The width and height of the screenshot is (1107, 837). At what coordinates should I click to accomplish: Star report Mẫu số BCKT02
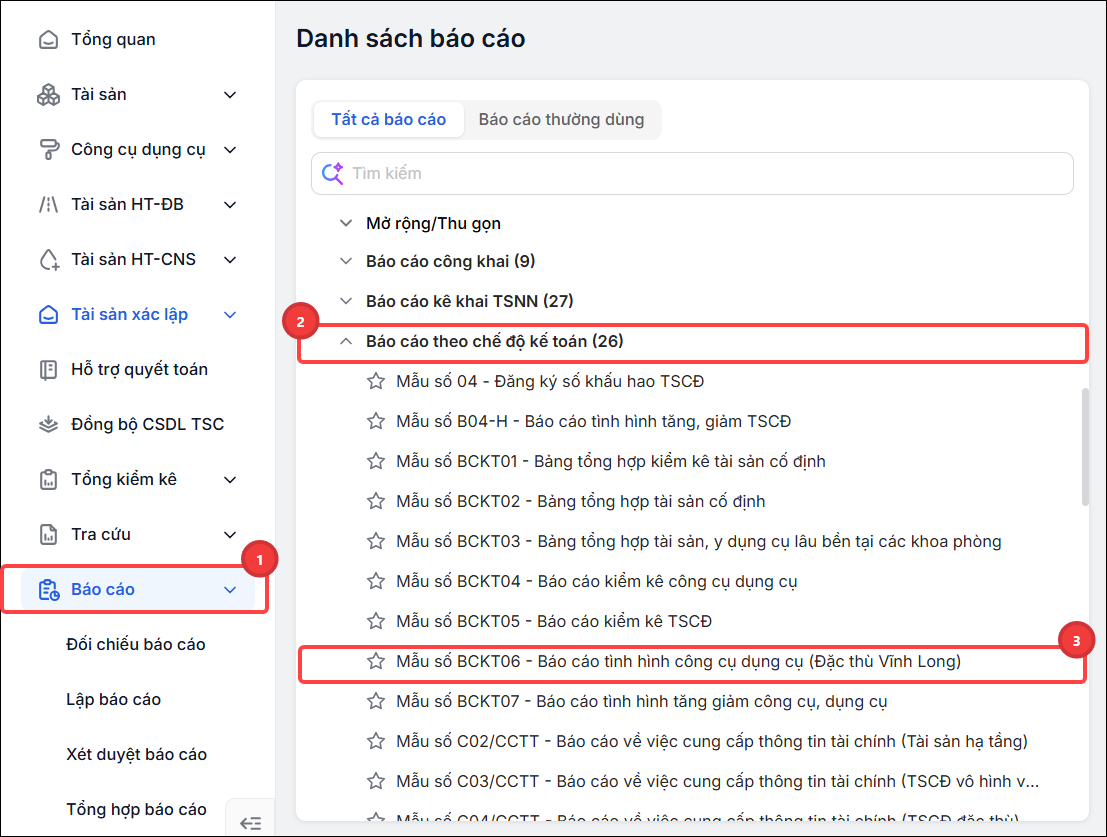click(x=376, y=502)
